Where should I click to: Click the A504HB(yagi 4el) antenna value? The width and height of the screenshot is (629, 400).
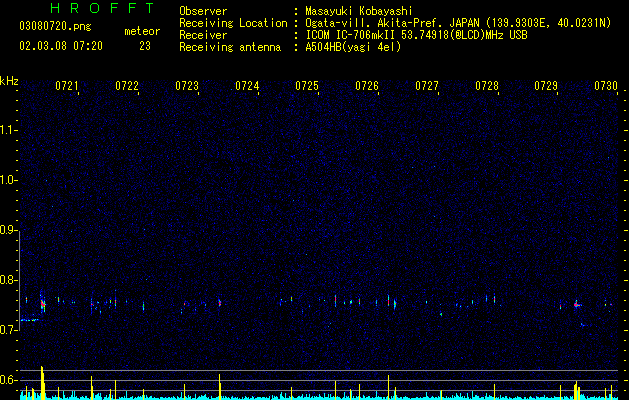(x=353, y=47)
